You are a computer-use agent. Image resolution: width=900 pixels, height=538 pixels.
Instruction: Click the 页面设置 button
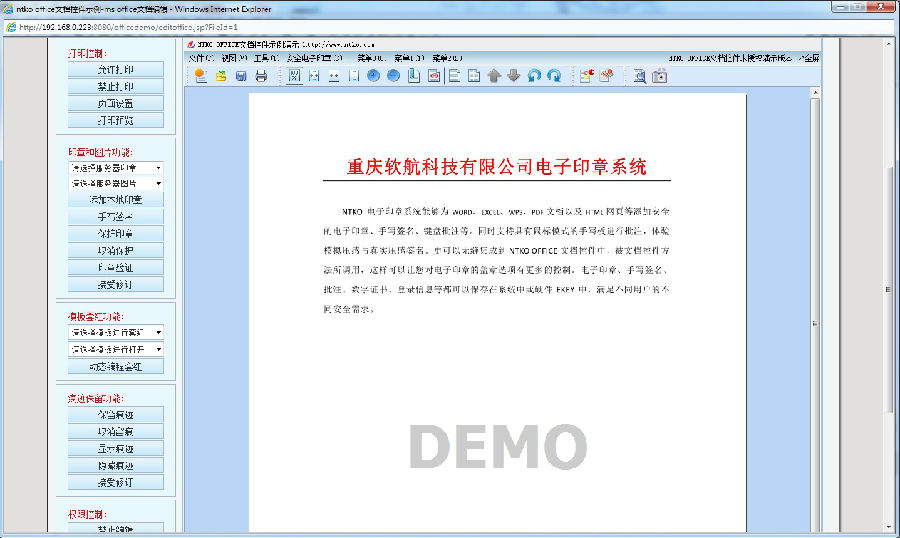click(x=115, y=103)
